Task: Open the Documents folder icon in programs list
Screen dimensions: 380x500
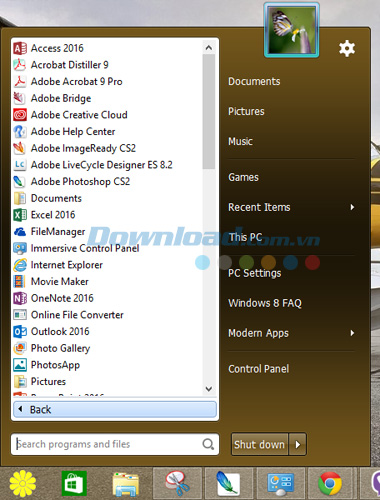Action: tap(20, 198)
